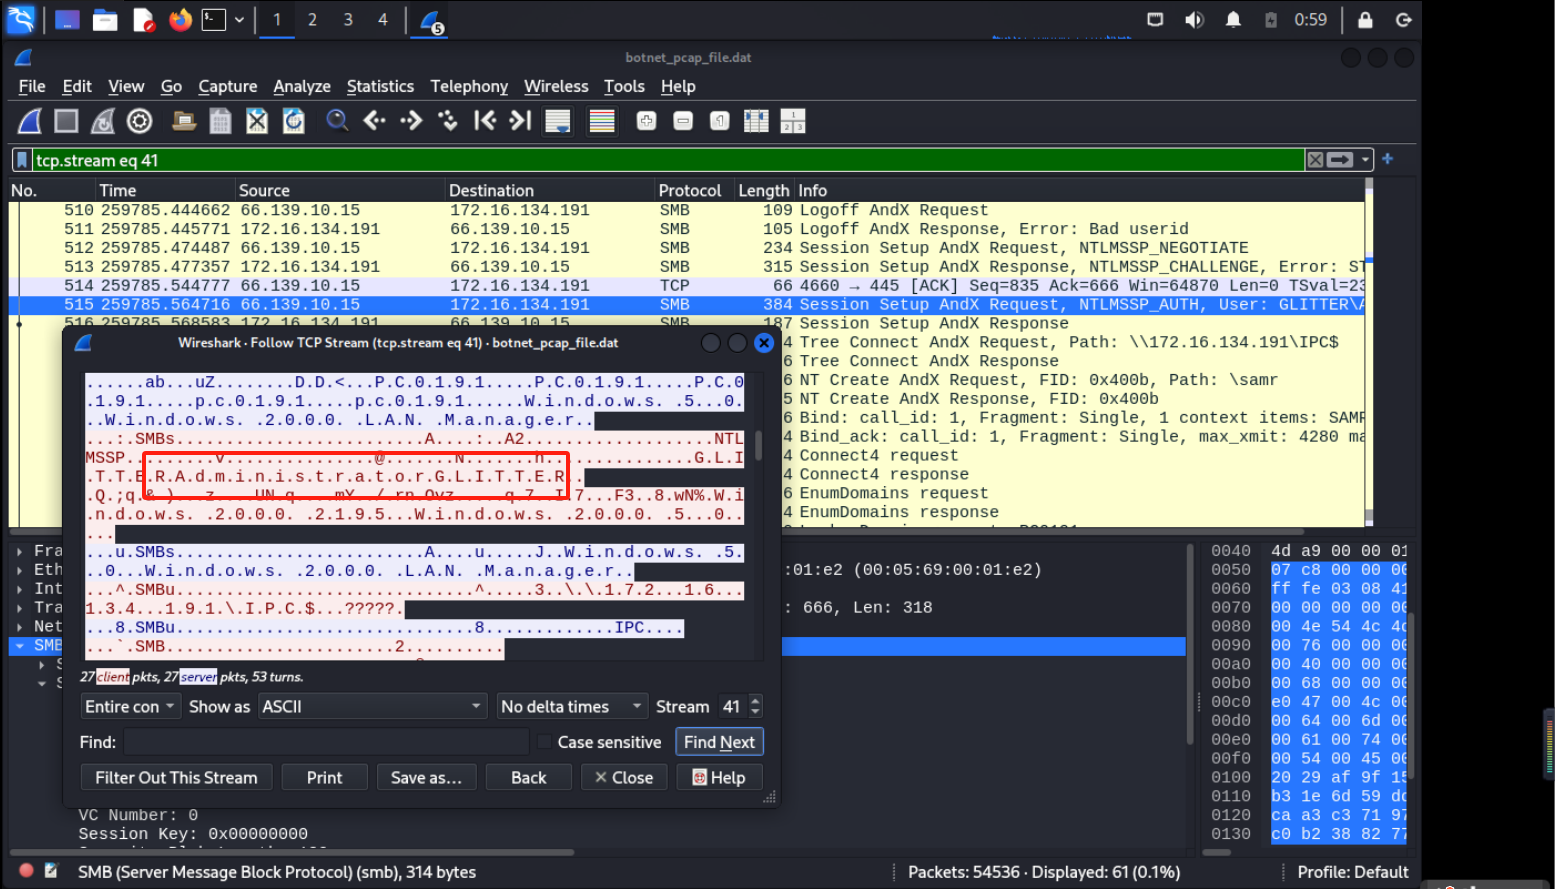Open display filter history dropdown
The height and width of the screenshot is (889, 1555).
point(1365,160)
